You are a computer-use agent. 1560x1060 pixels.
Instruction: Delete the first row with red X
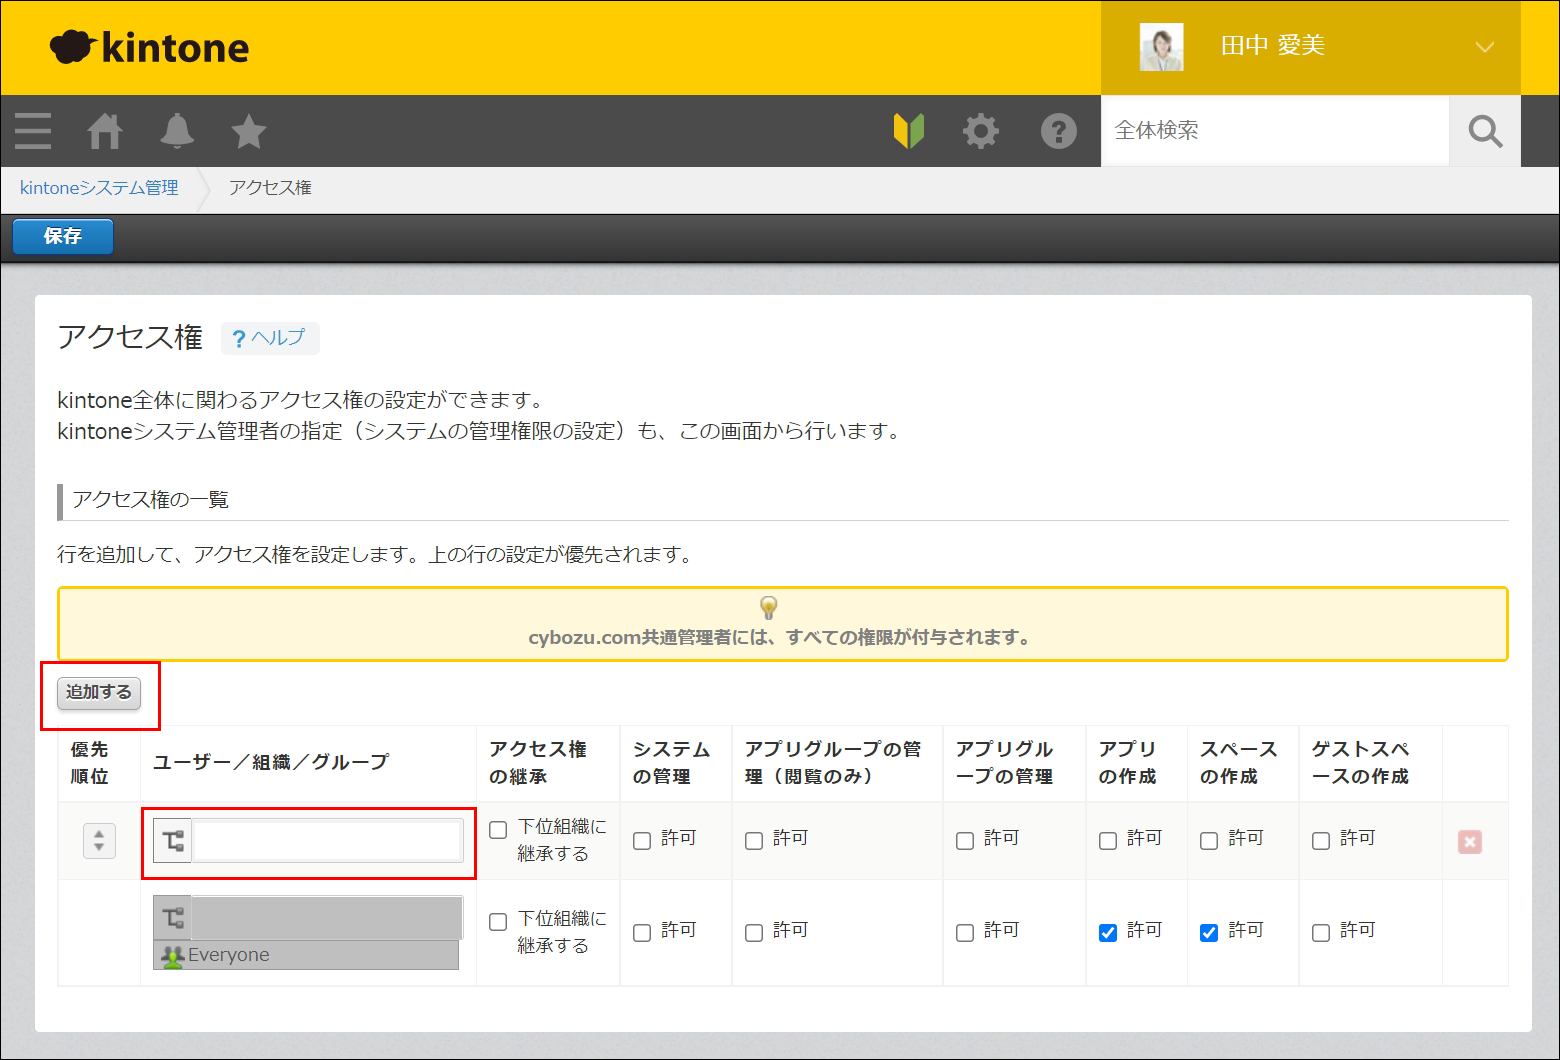[x=1470, y=842]
